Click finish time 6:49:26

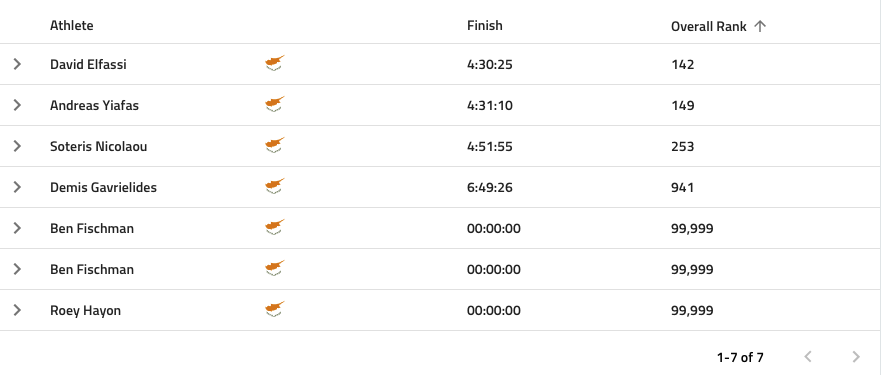pyautogui.click(x=489, y=187)
